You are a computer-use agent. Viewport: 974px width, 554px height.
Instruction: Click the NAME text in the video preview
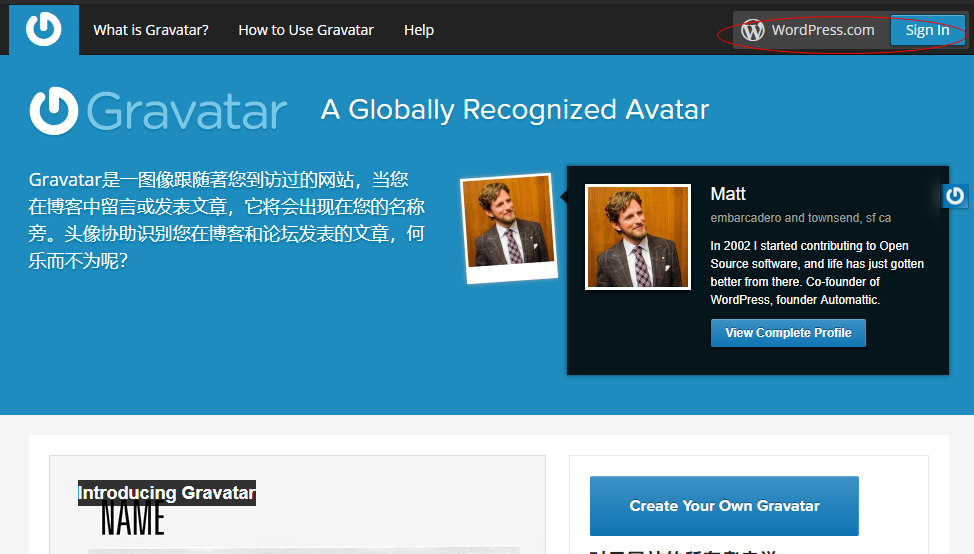pos(133,519)
